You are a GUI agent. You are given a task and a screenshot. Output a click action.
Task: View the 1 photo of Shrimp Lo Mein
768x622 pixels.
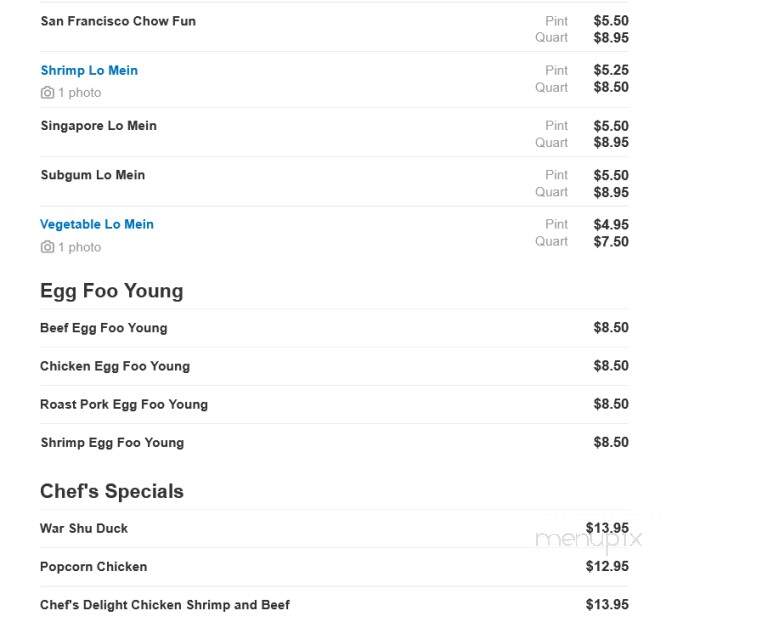[x=80, y=93]
